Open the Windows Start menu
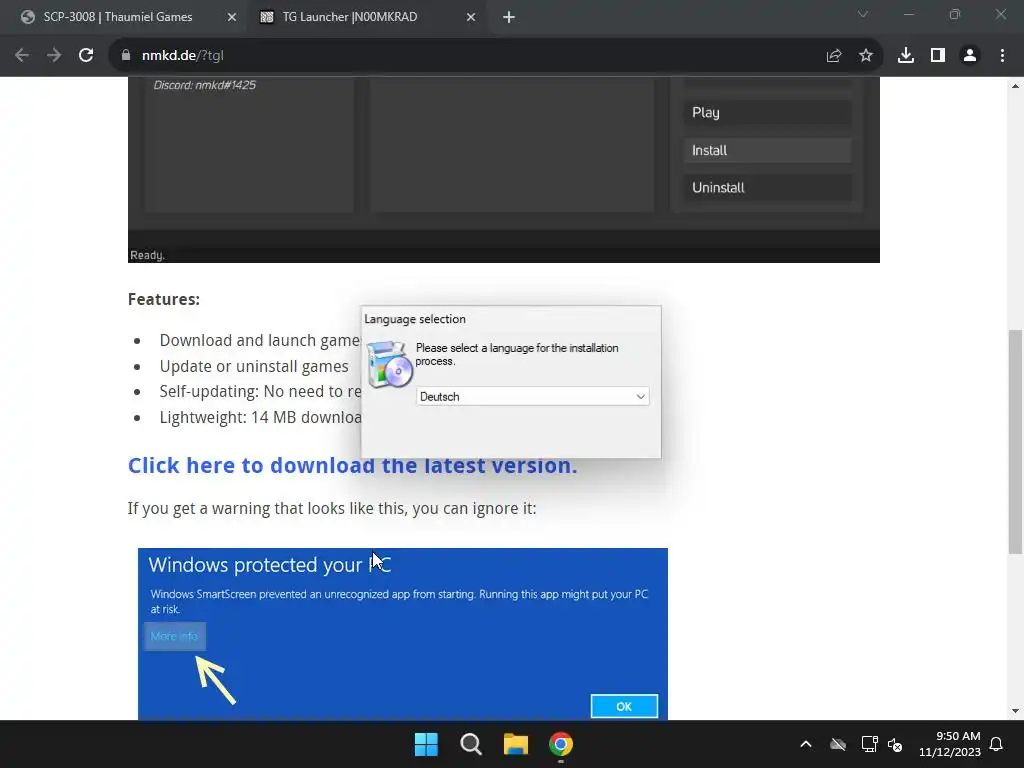The image size is (1024, 768). (x=426, y=744)
